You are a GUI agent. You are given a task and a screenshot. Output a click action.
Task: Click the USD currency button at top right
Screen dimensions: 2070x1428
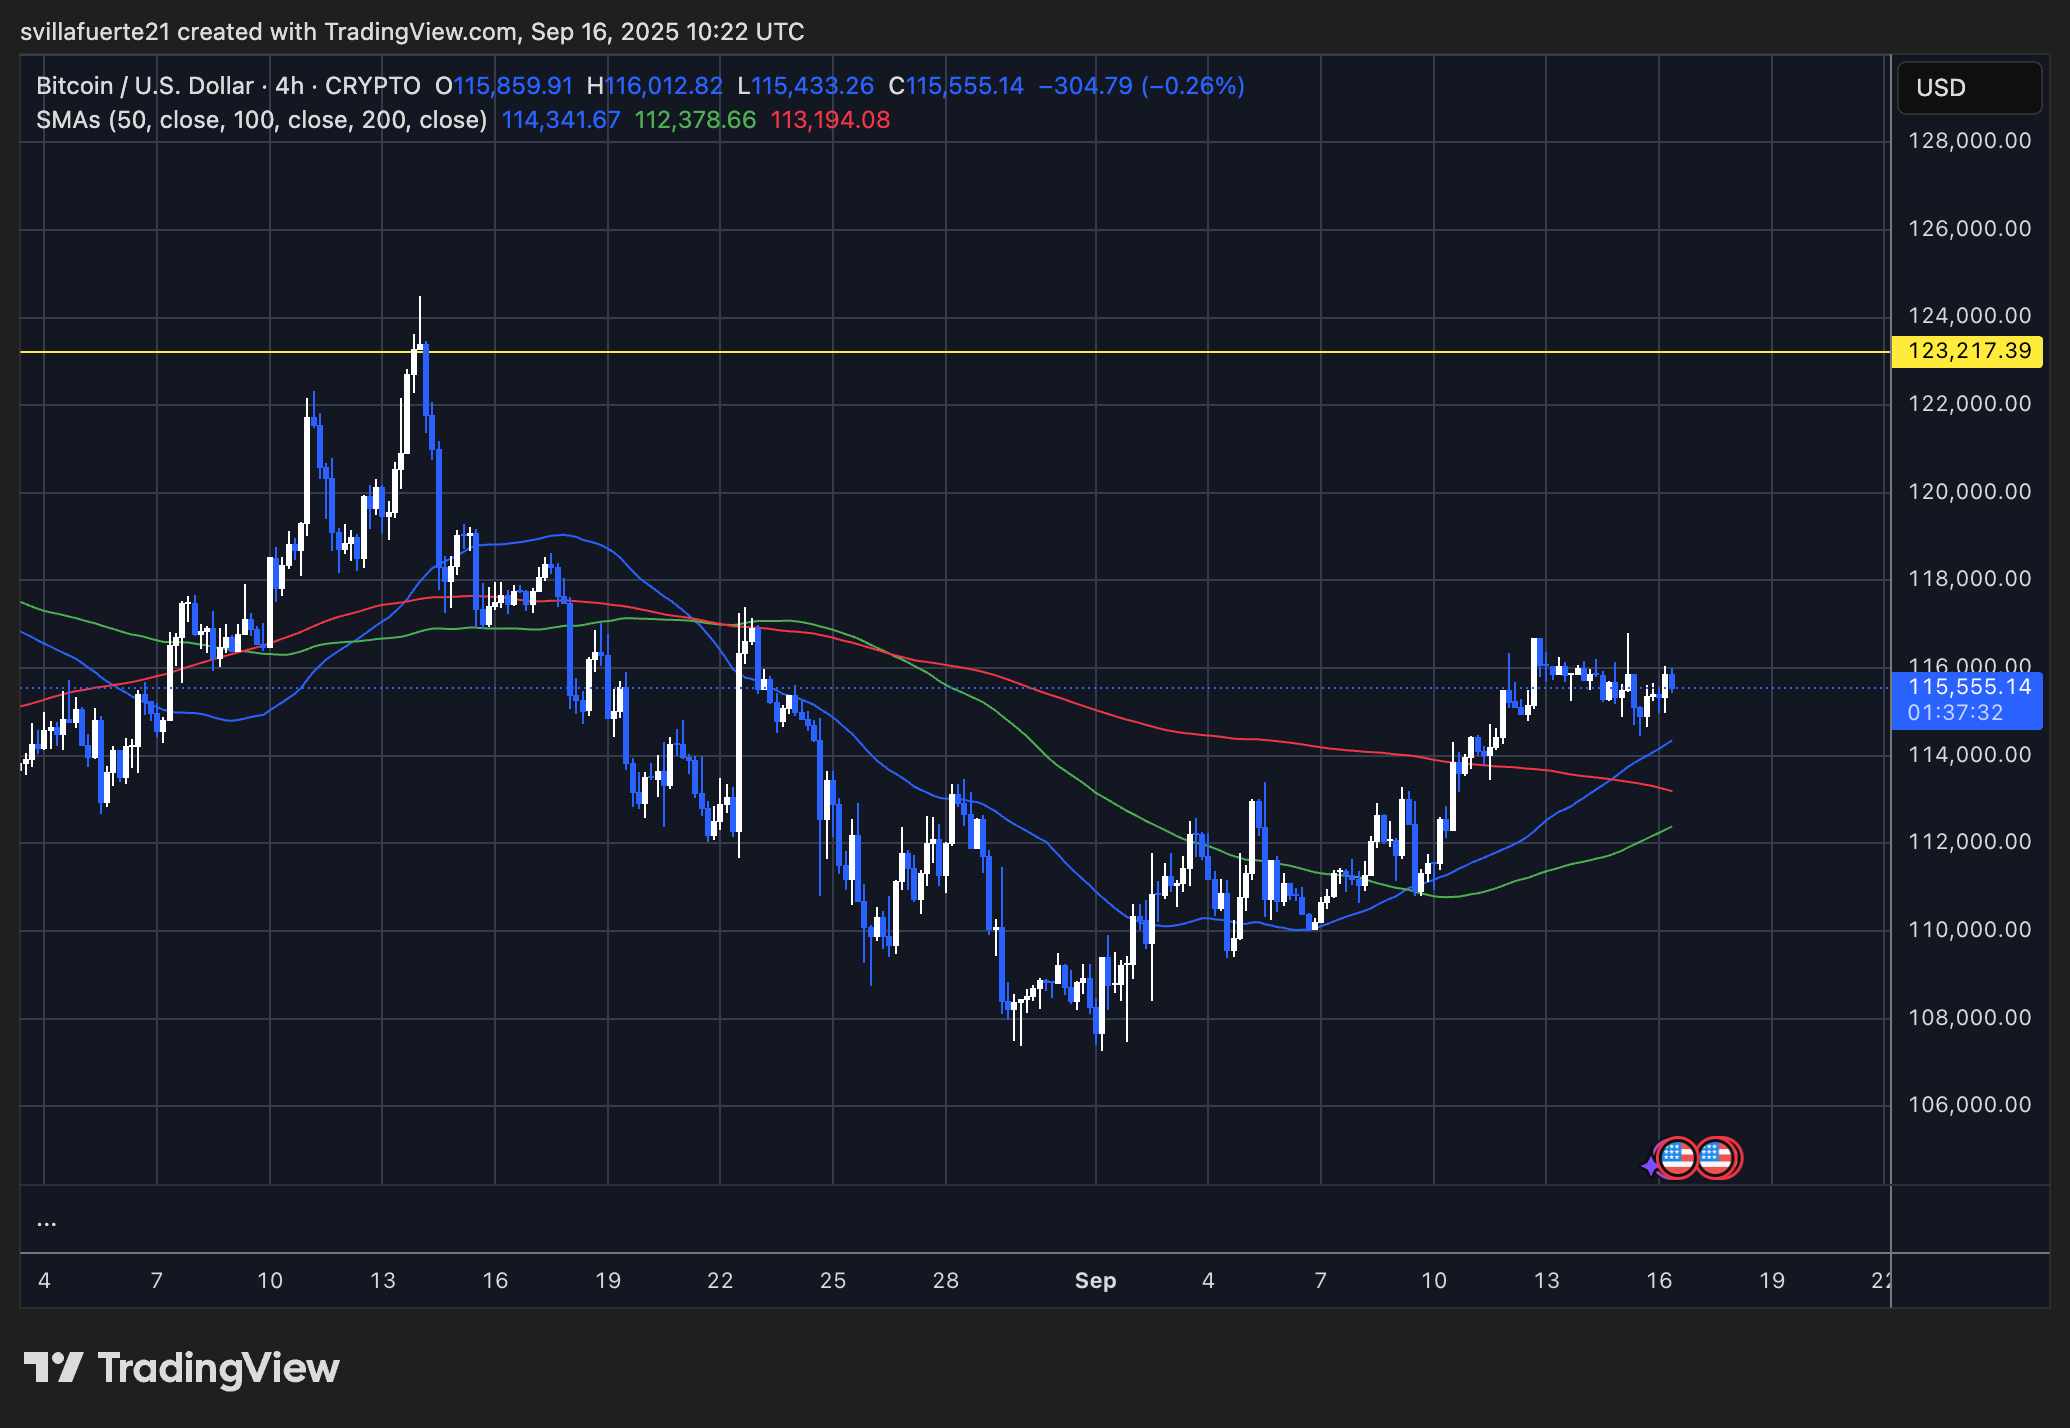1966,88
